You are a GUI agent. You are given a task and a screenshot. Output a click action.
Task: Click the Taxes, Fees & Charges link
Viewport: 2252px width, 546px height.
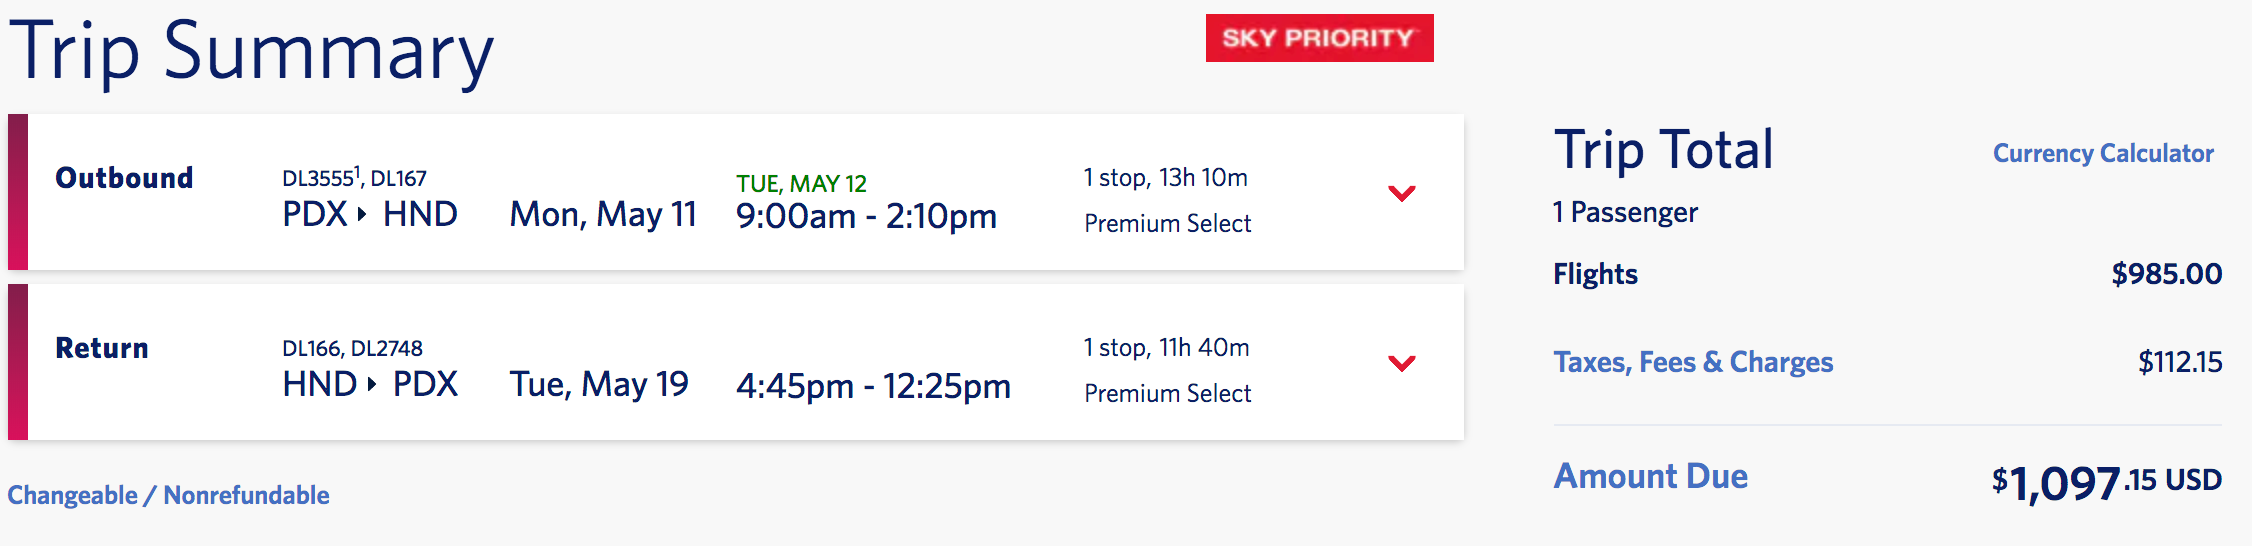(1692, 362)
